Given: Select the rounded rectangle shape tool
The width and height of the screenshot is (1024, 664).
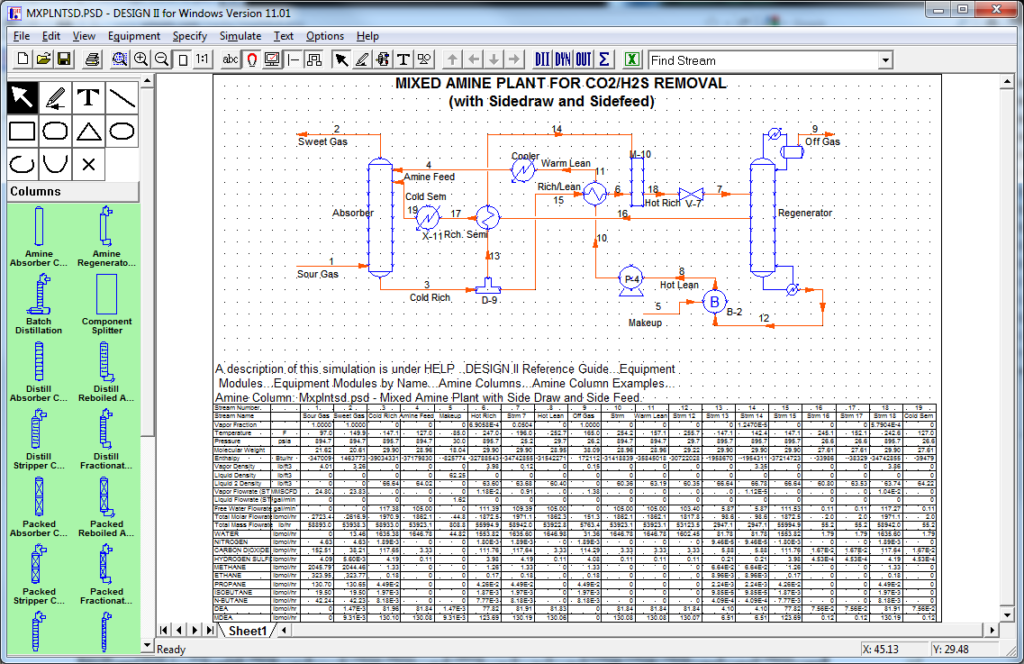Looking at the screenshot, I should point(56,131).
